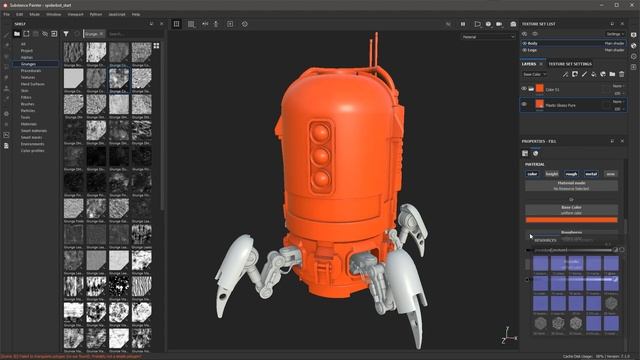Open the Material viewport mode dropdown

tap(489, 37)
